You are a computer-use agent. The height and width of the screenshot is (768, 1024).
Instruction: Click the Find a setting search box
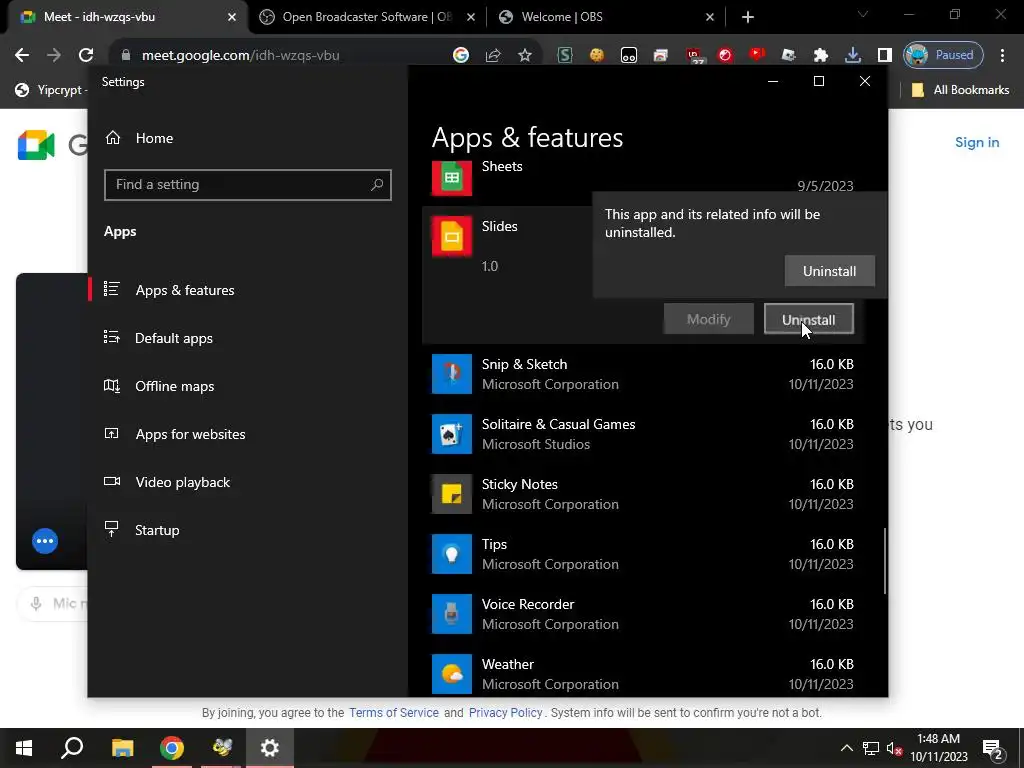coord(248,185)
